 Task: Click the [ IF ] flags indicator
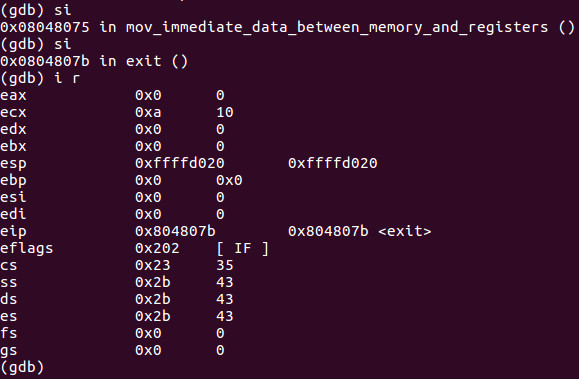pyautogui.click(x=242, y=248)
